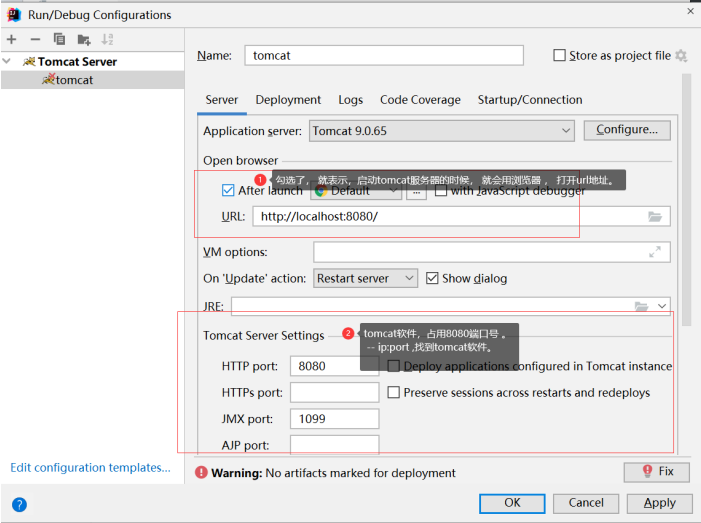701x523 pixels.
Task: Copy the selected configuration
Action: [x=59, y=39]
